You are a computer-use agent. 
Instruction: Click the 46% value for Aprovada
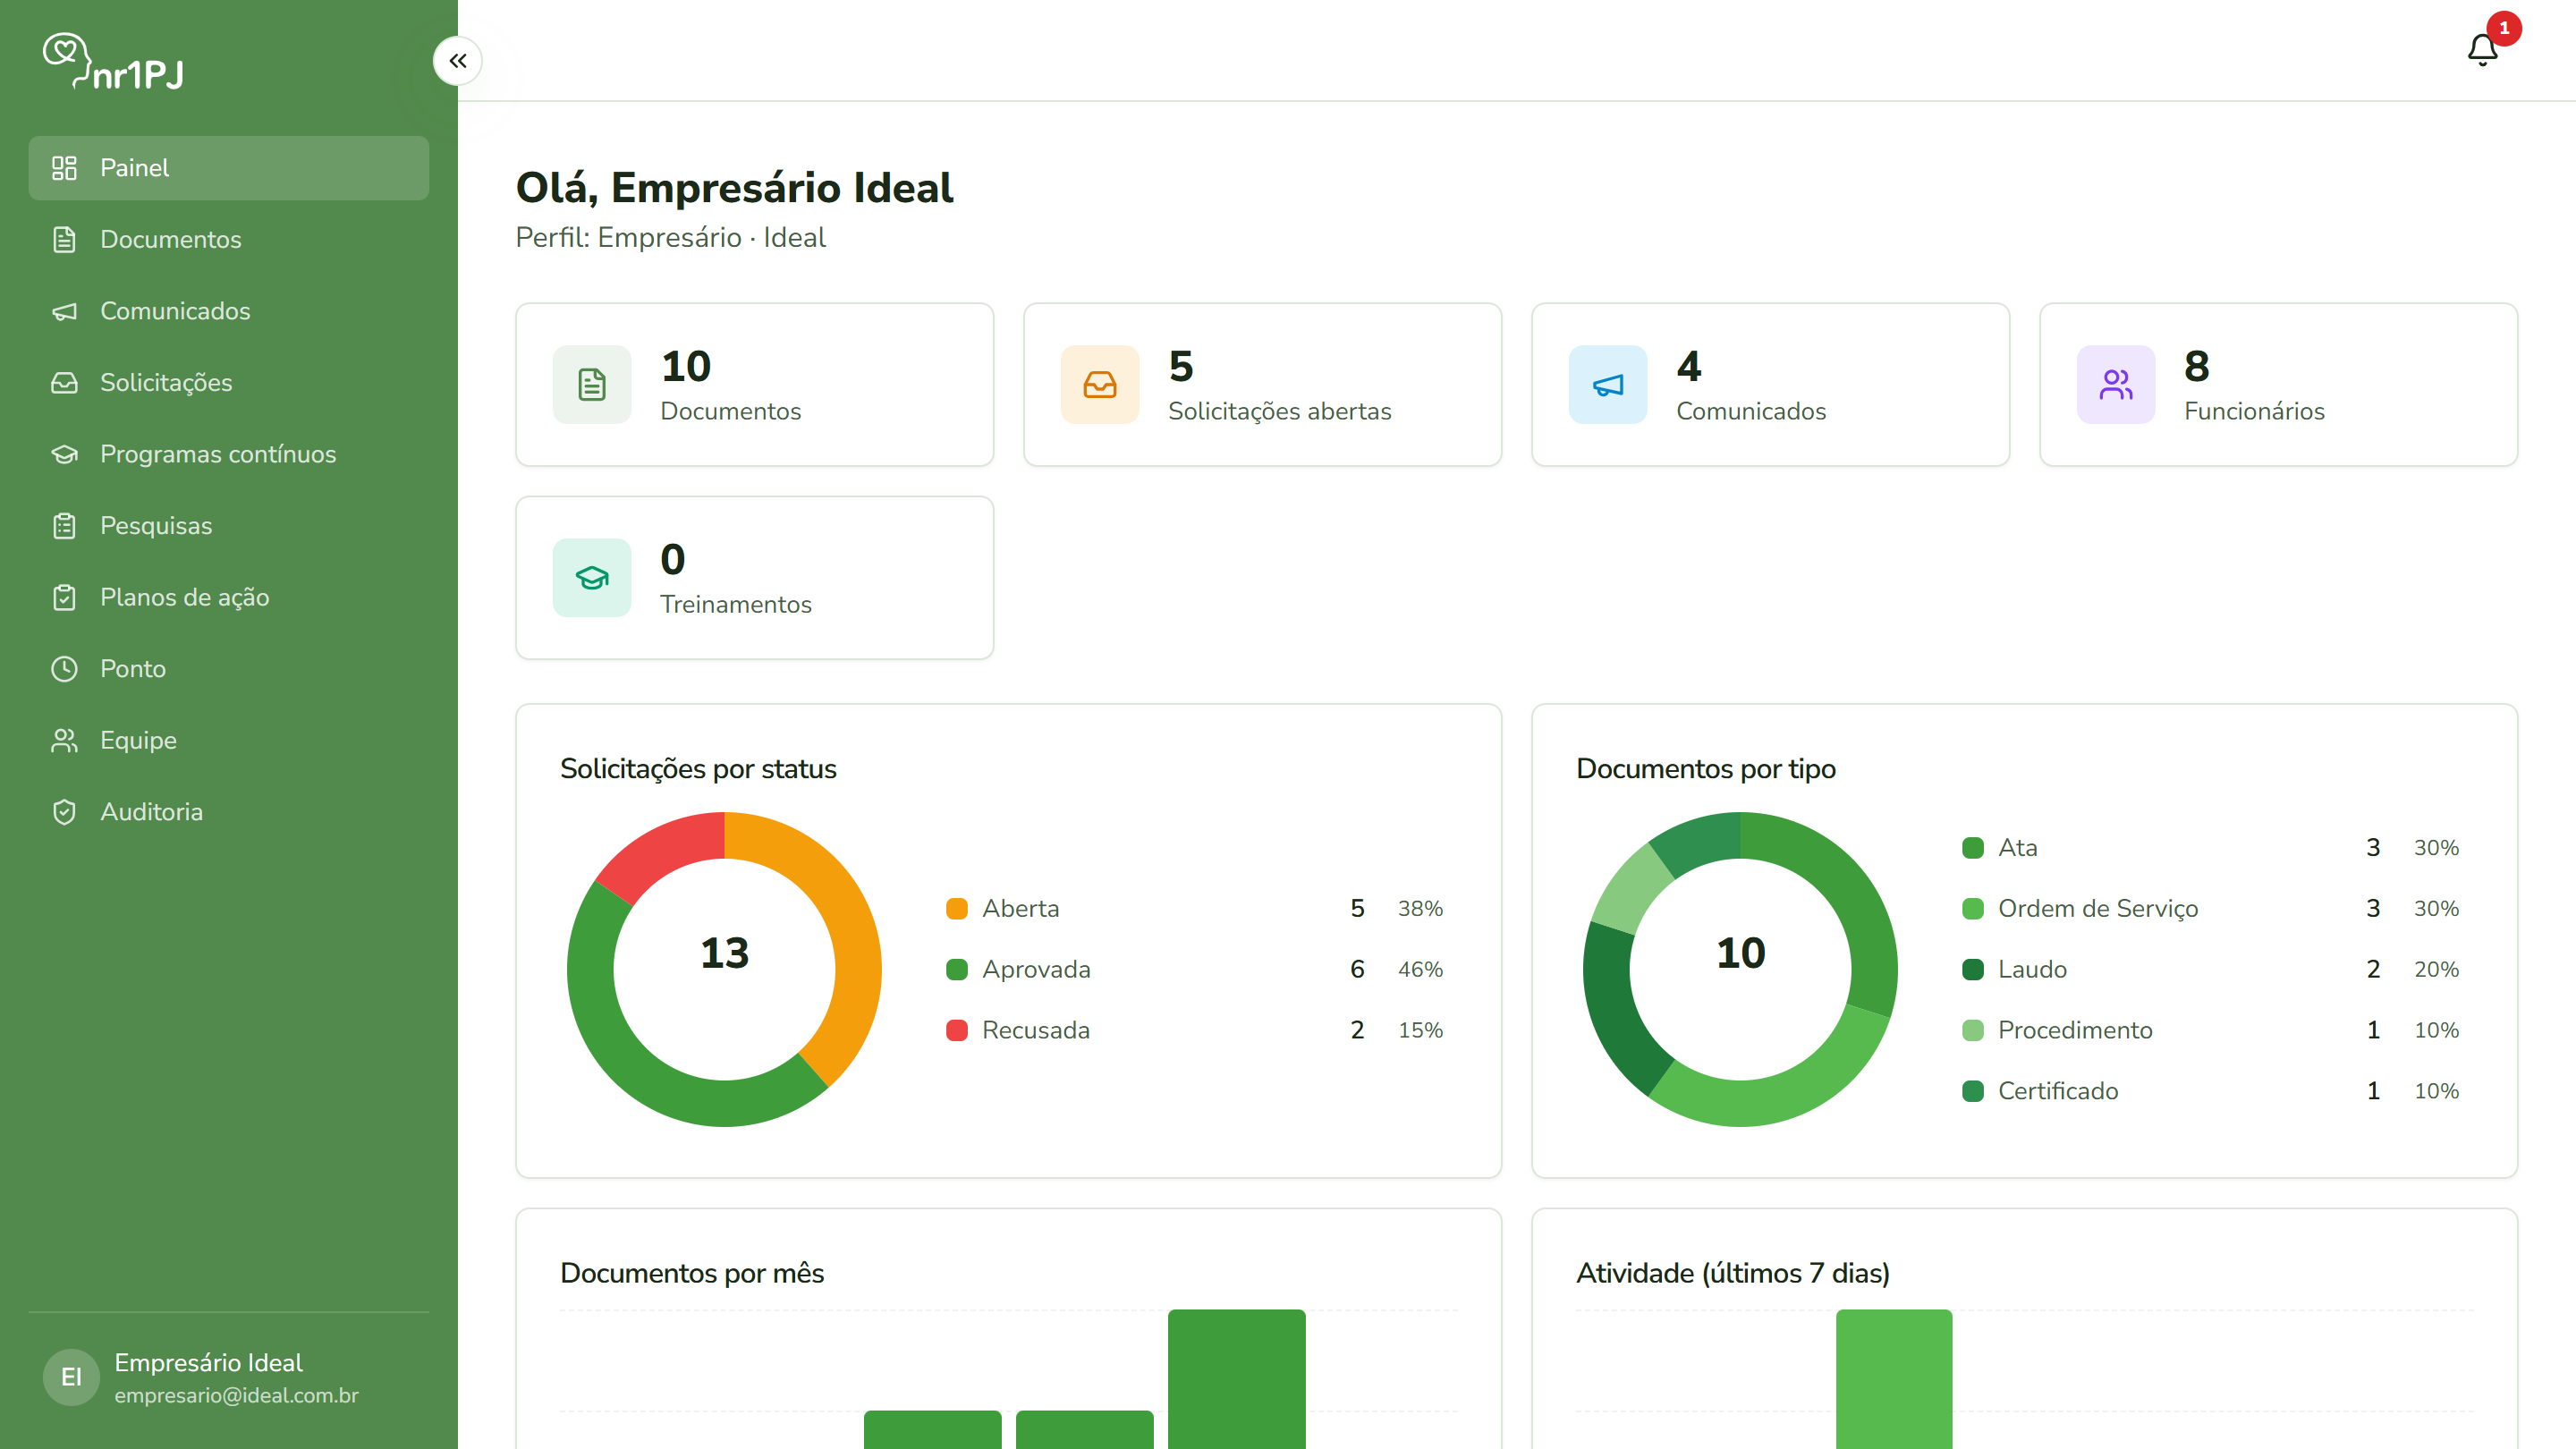point(1420,969)
